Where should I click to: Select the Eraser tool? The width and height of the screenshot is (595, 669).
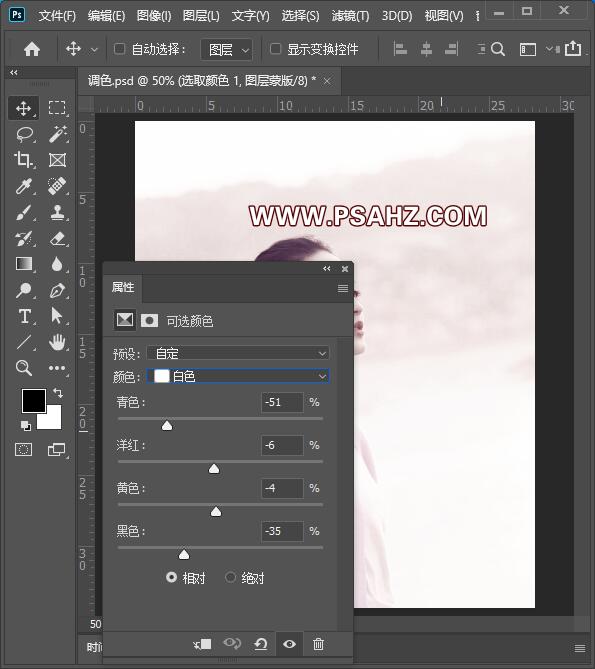[57, 239]
